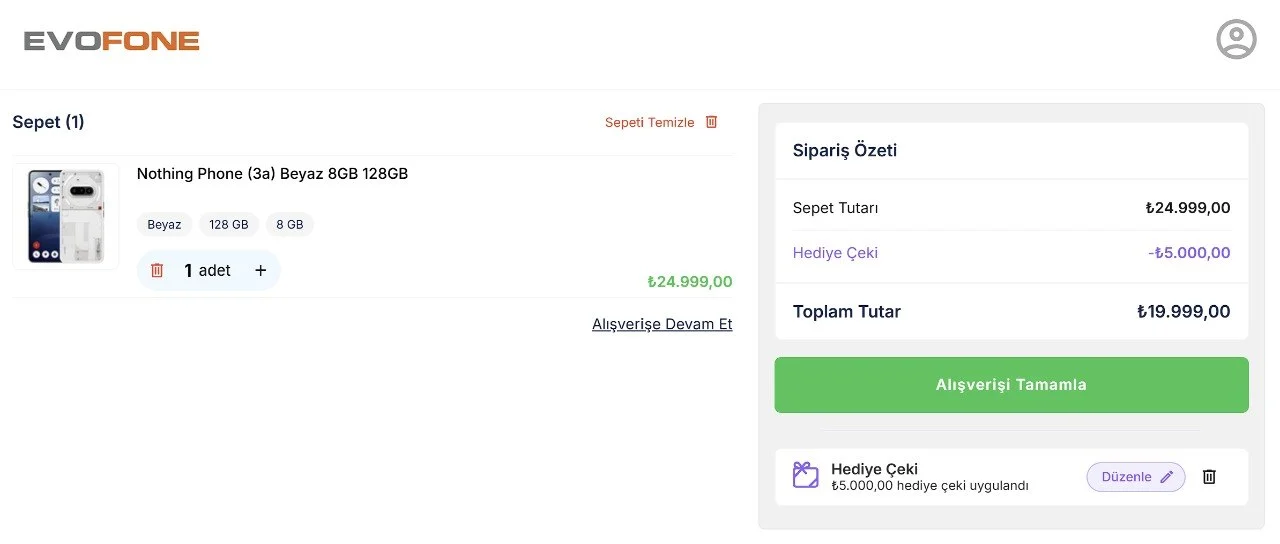Viewport: 1280px width, 544px height.
Task: Open the Nothing Phone (3a) Beyaz product title
Action: pos(272,174)
